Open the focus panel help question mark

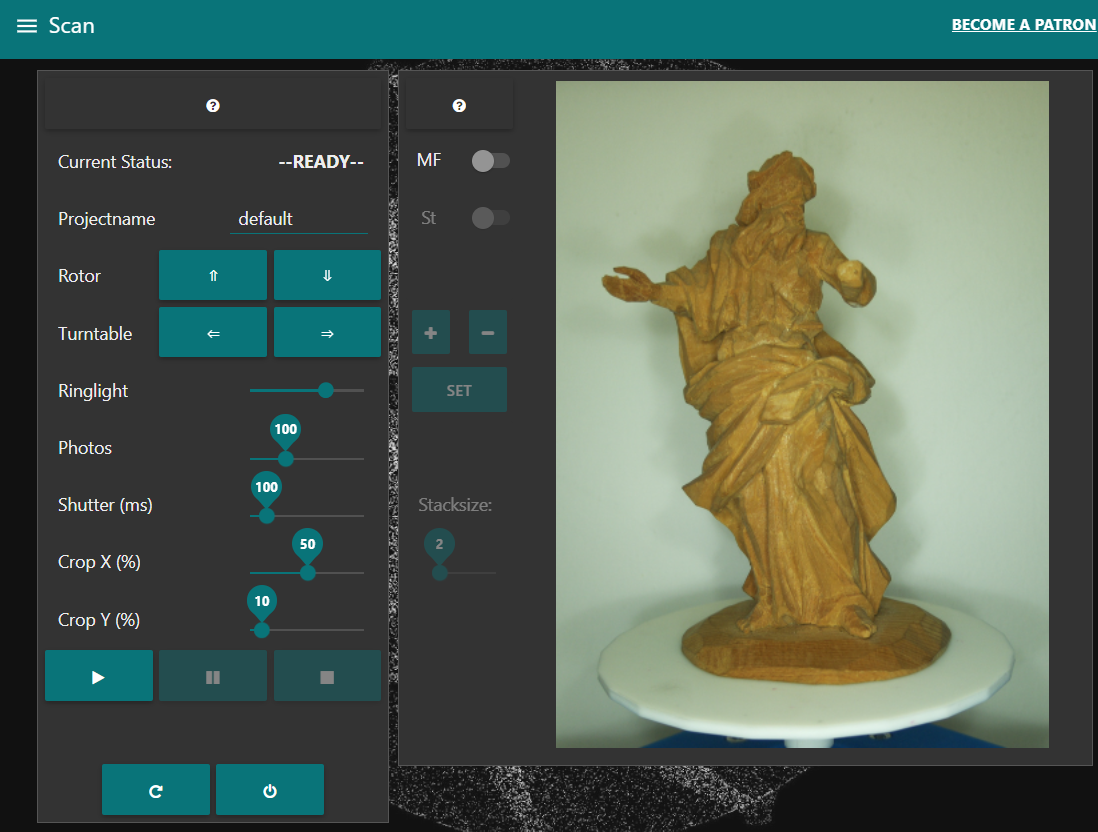tap(459, 106)
